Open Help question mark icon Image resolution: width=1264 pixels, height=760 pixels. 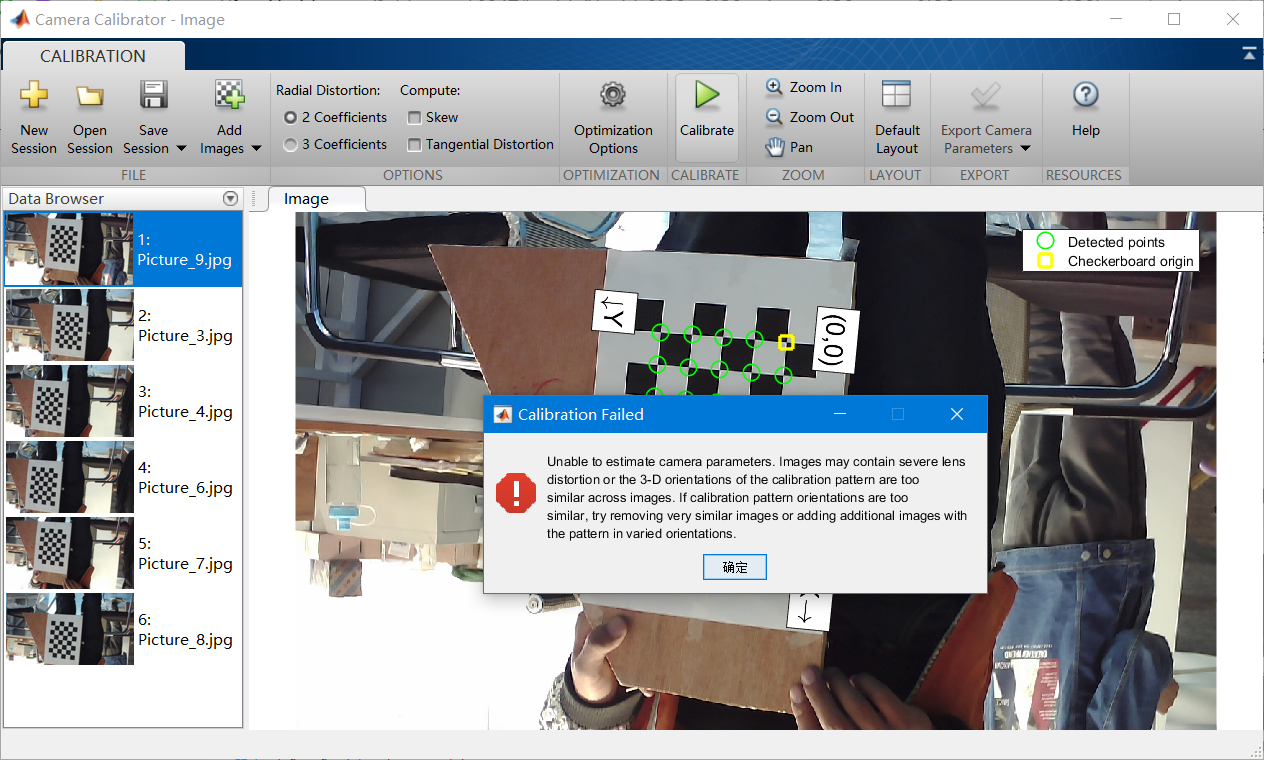click(1085, 96)
